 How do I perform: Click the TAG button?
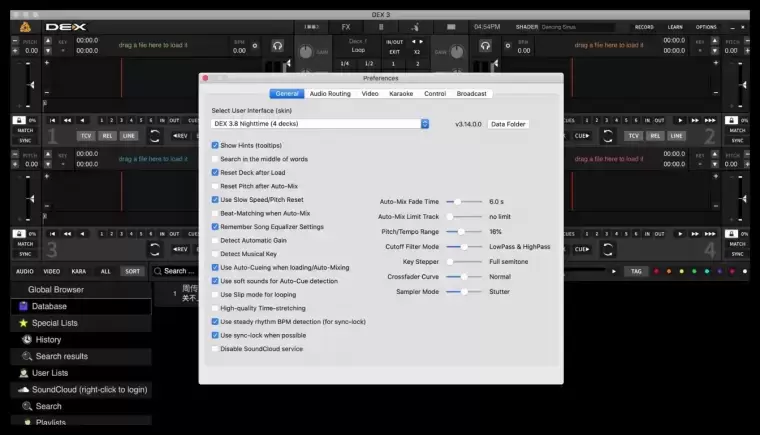pyautogui.click(x=636, y=272)
